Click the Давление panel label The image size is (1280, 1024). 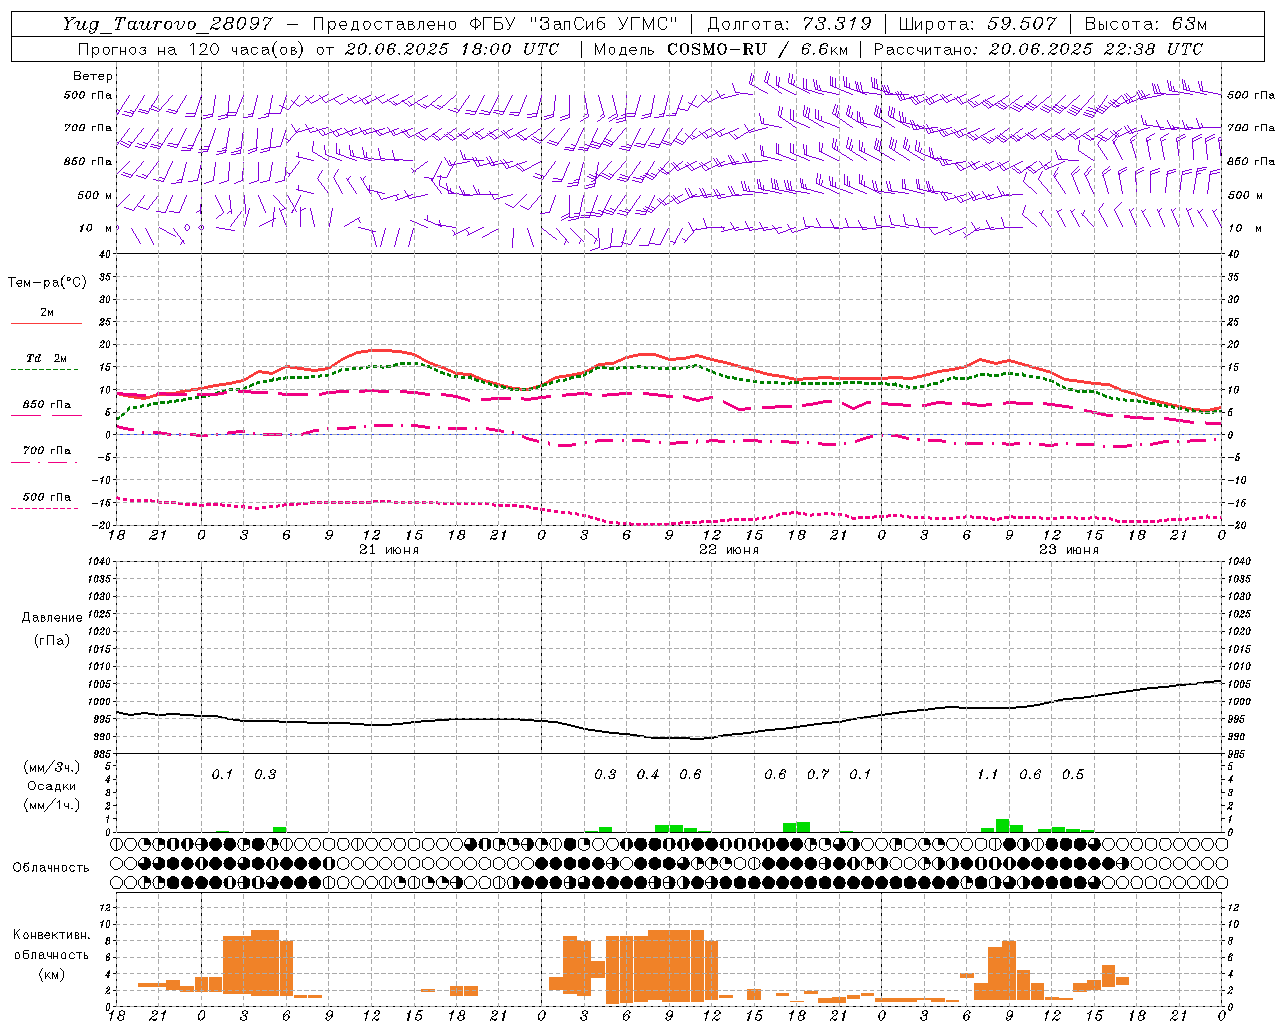pyautogui.click(x=52, y=618)
